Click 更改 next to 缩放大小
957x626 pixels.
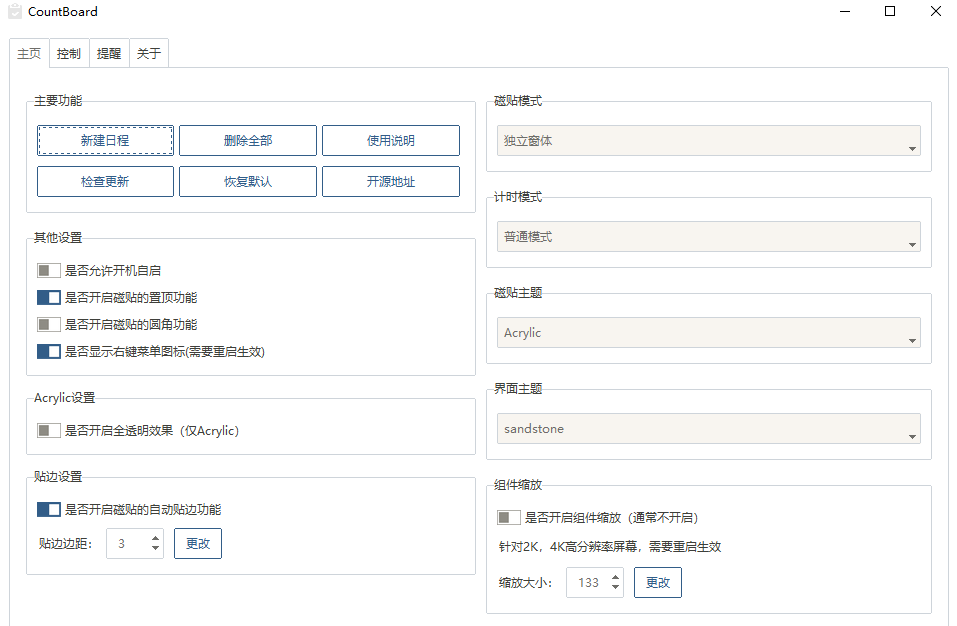point(657,582)
